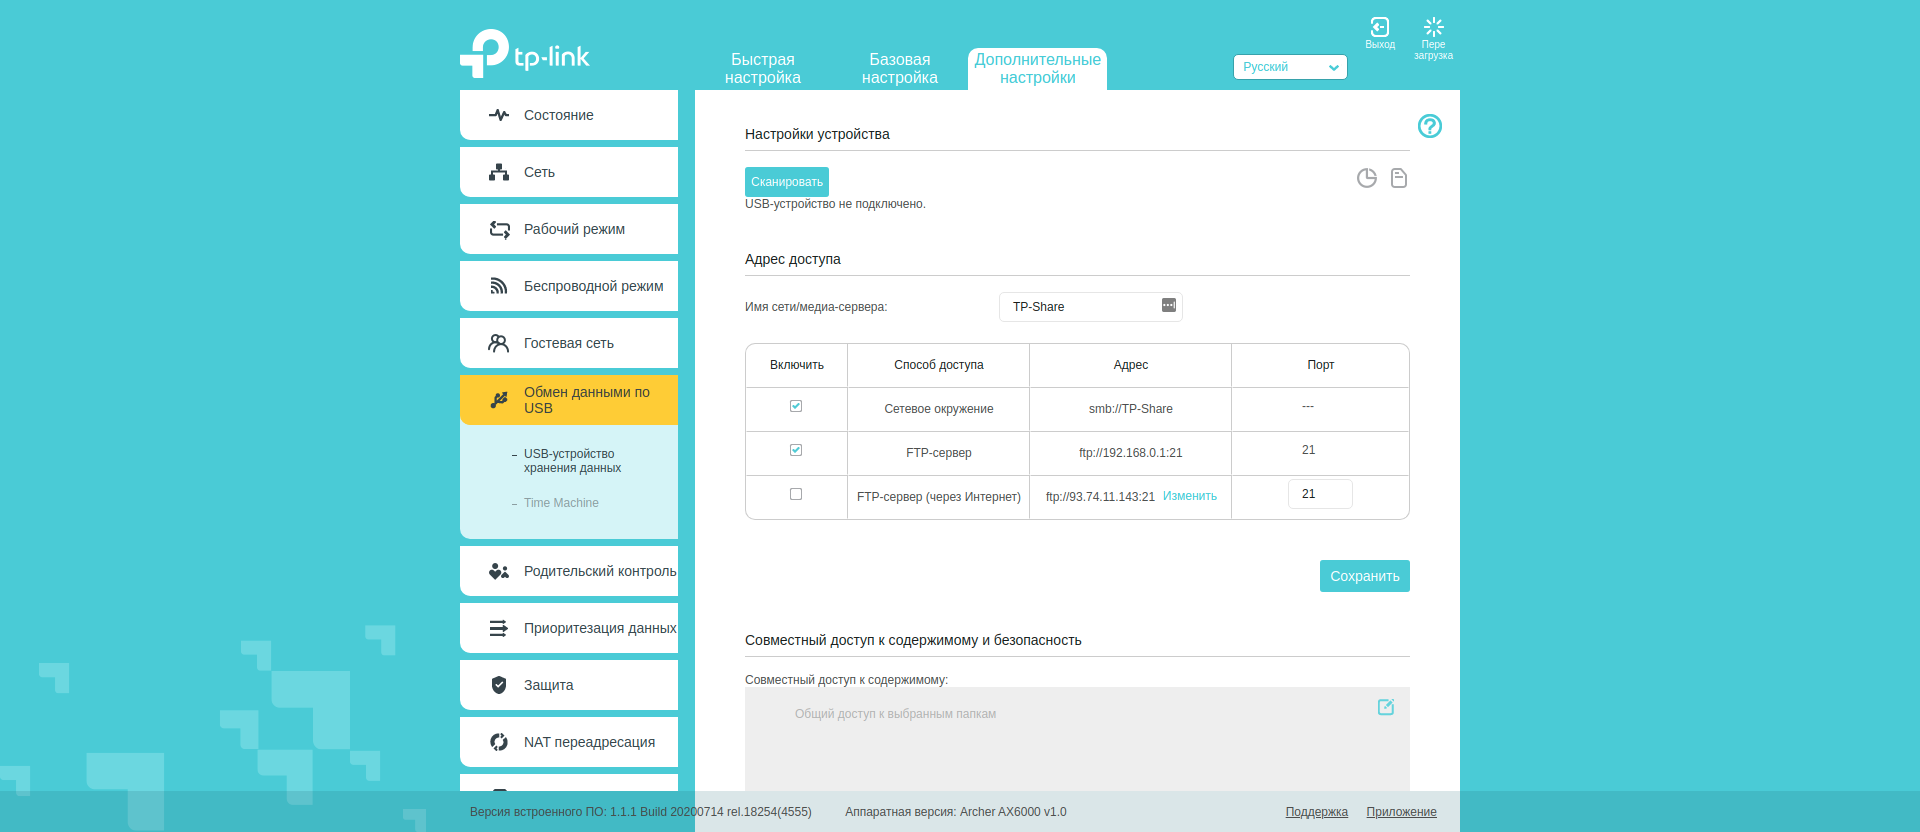
Task: Expand the Сеть sidebar section
Action: tap(568, 172)
